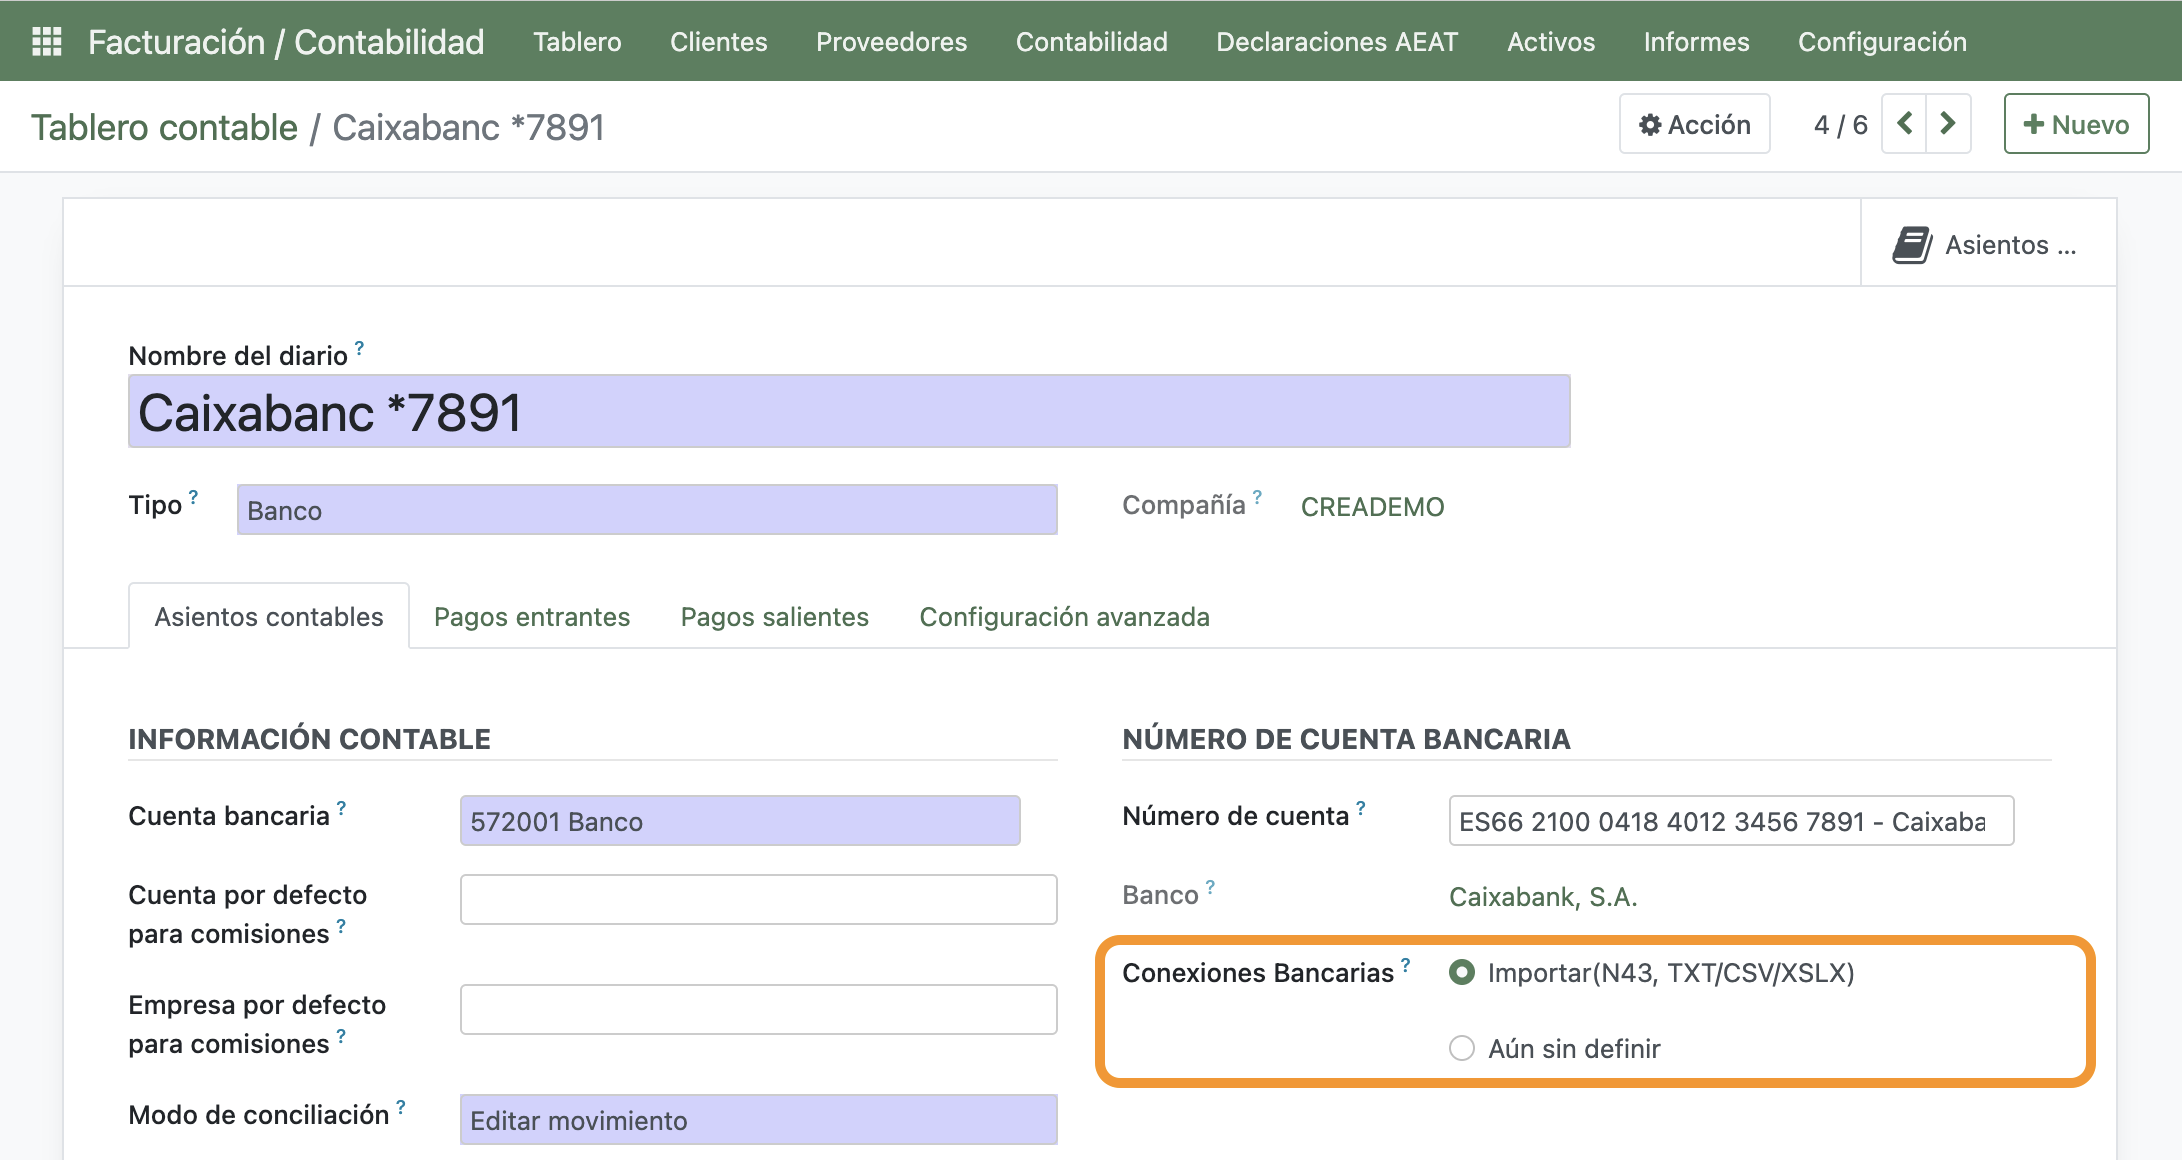Open CREADEMO company link
2182x1160 pixels.
(x=1372, y=507)
